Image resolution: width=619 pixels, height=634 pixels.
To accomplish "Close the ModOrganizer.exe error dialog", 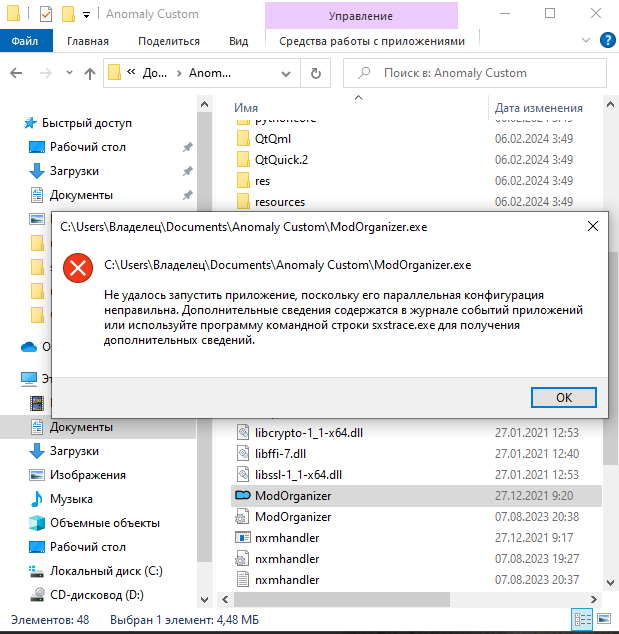I will click(592, 226).
